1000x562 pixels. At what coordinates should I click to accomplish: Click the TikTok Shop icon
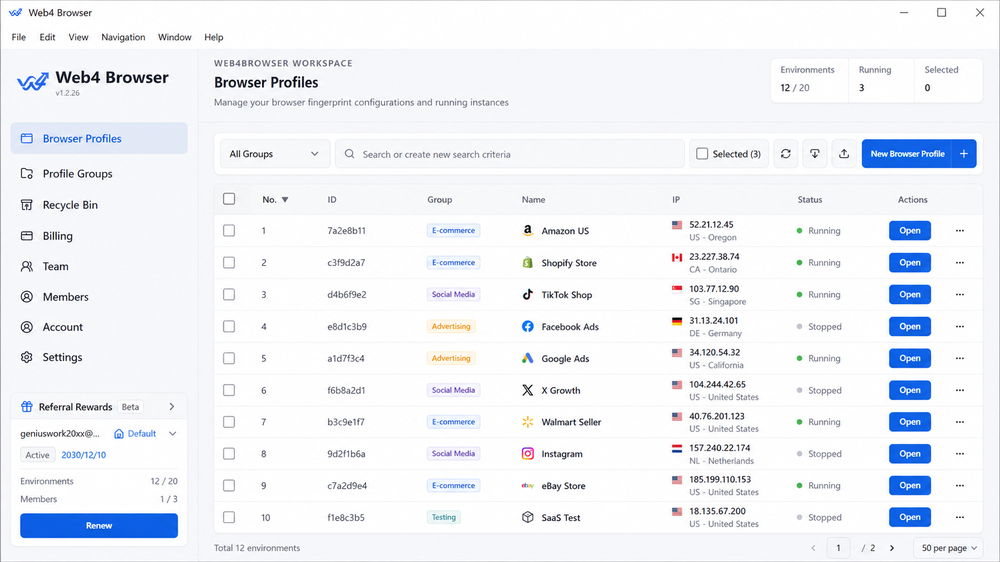[527, 294]
